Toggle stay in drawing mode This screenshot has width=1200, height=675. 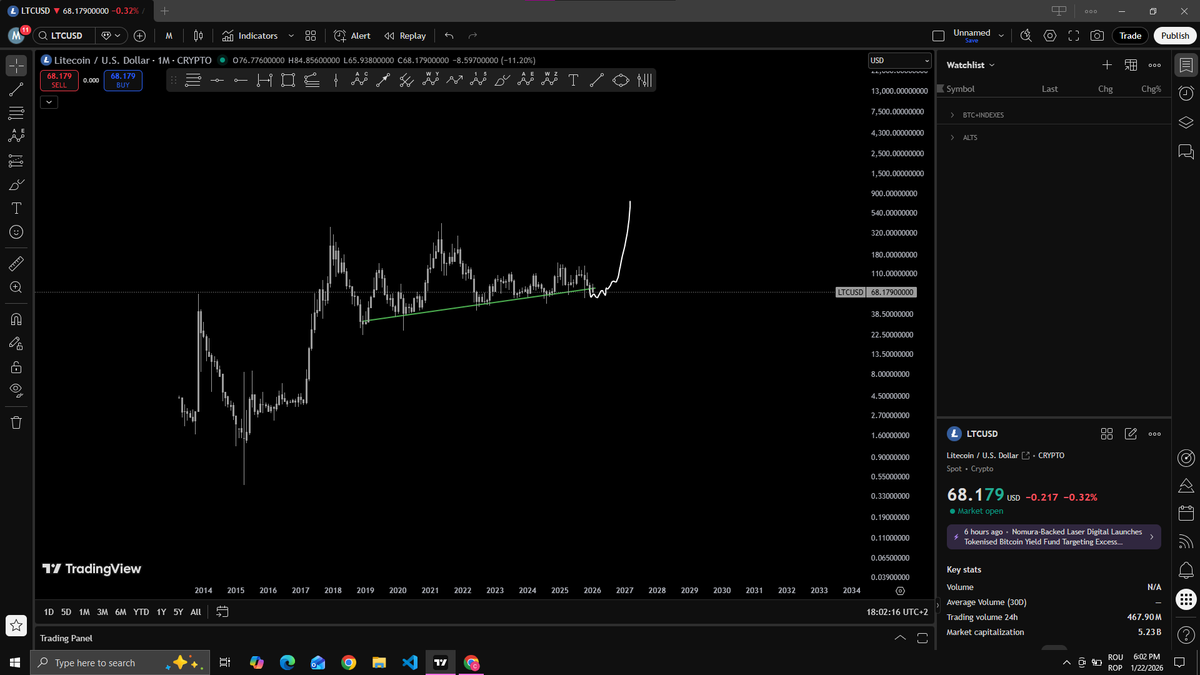(x=16, y=343)
